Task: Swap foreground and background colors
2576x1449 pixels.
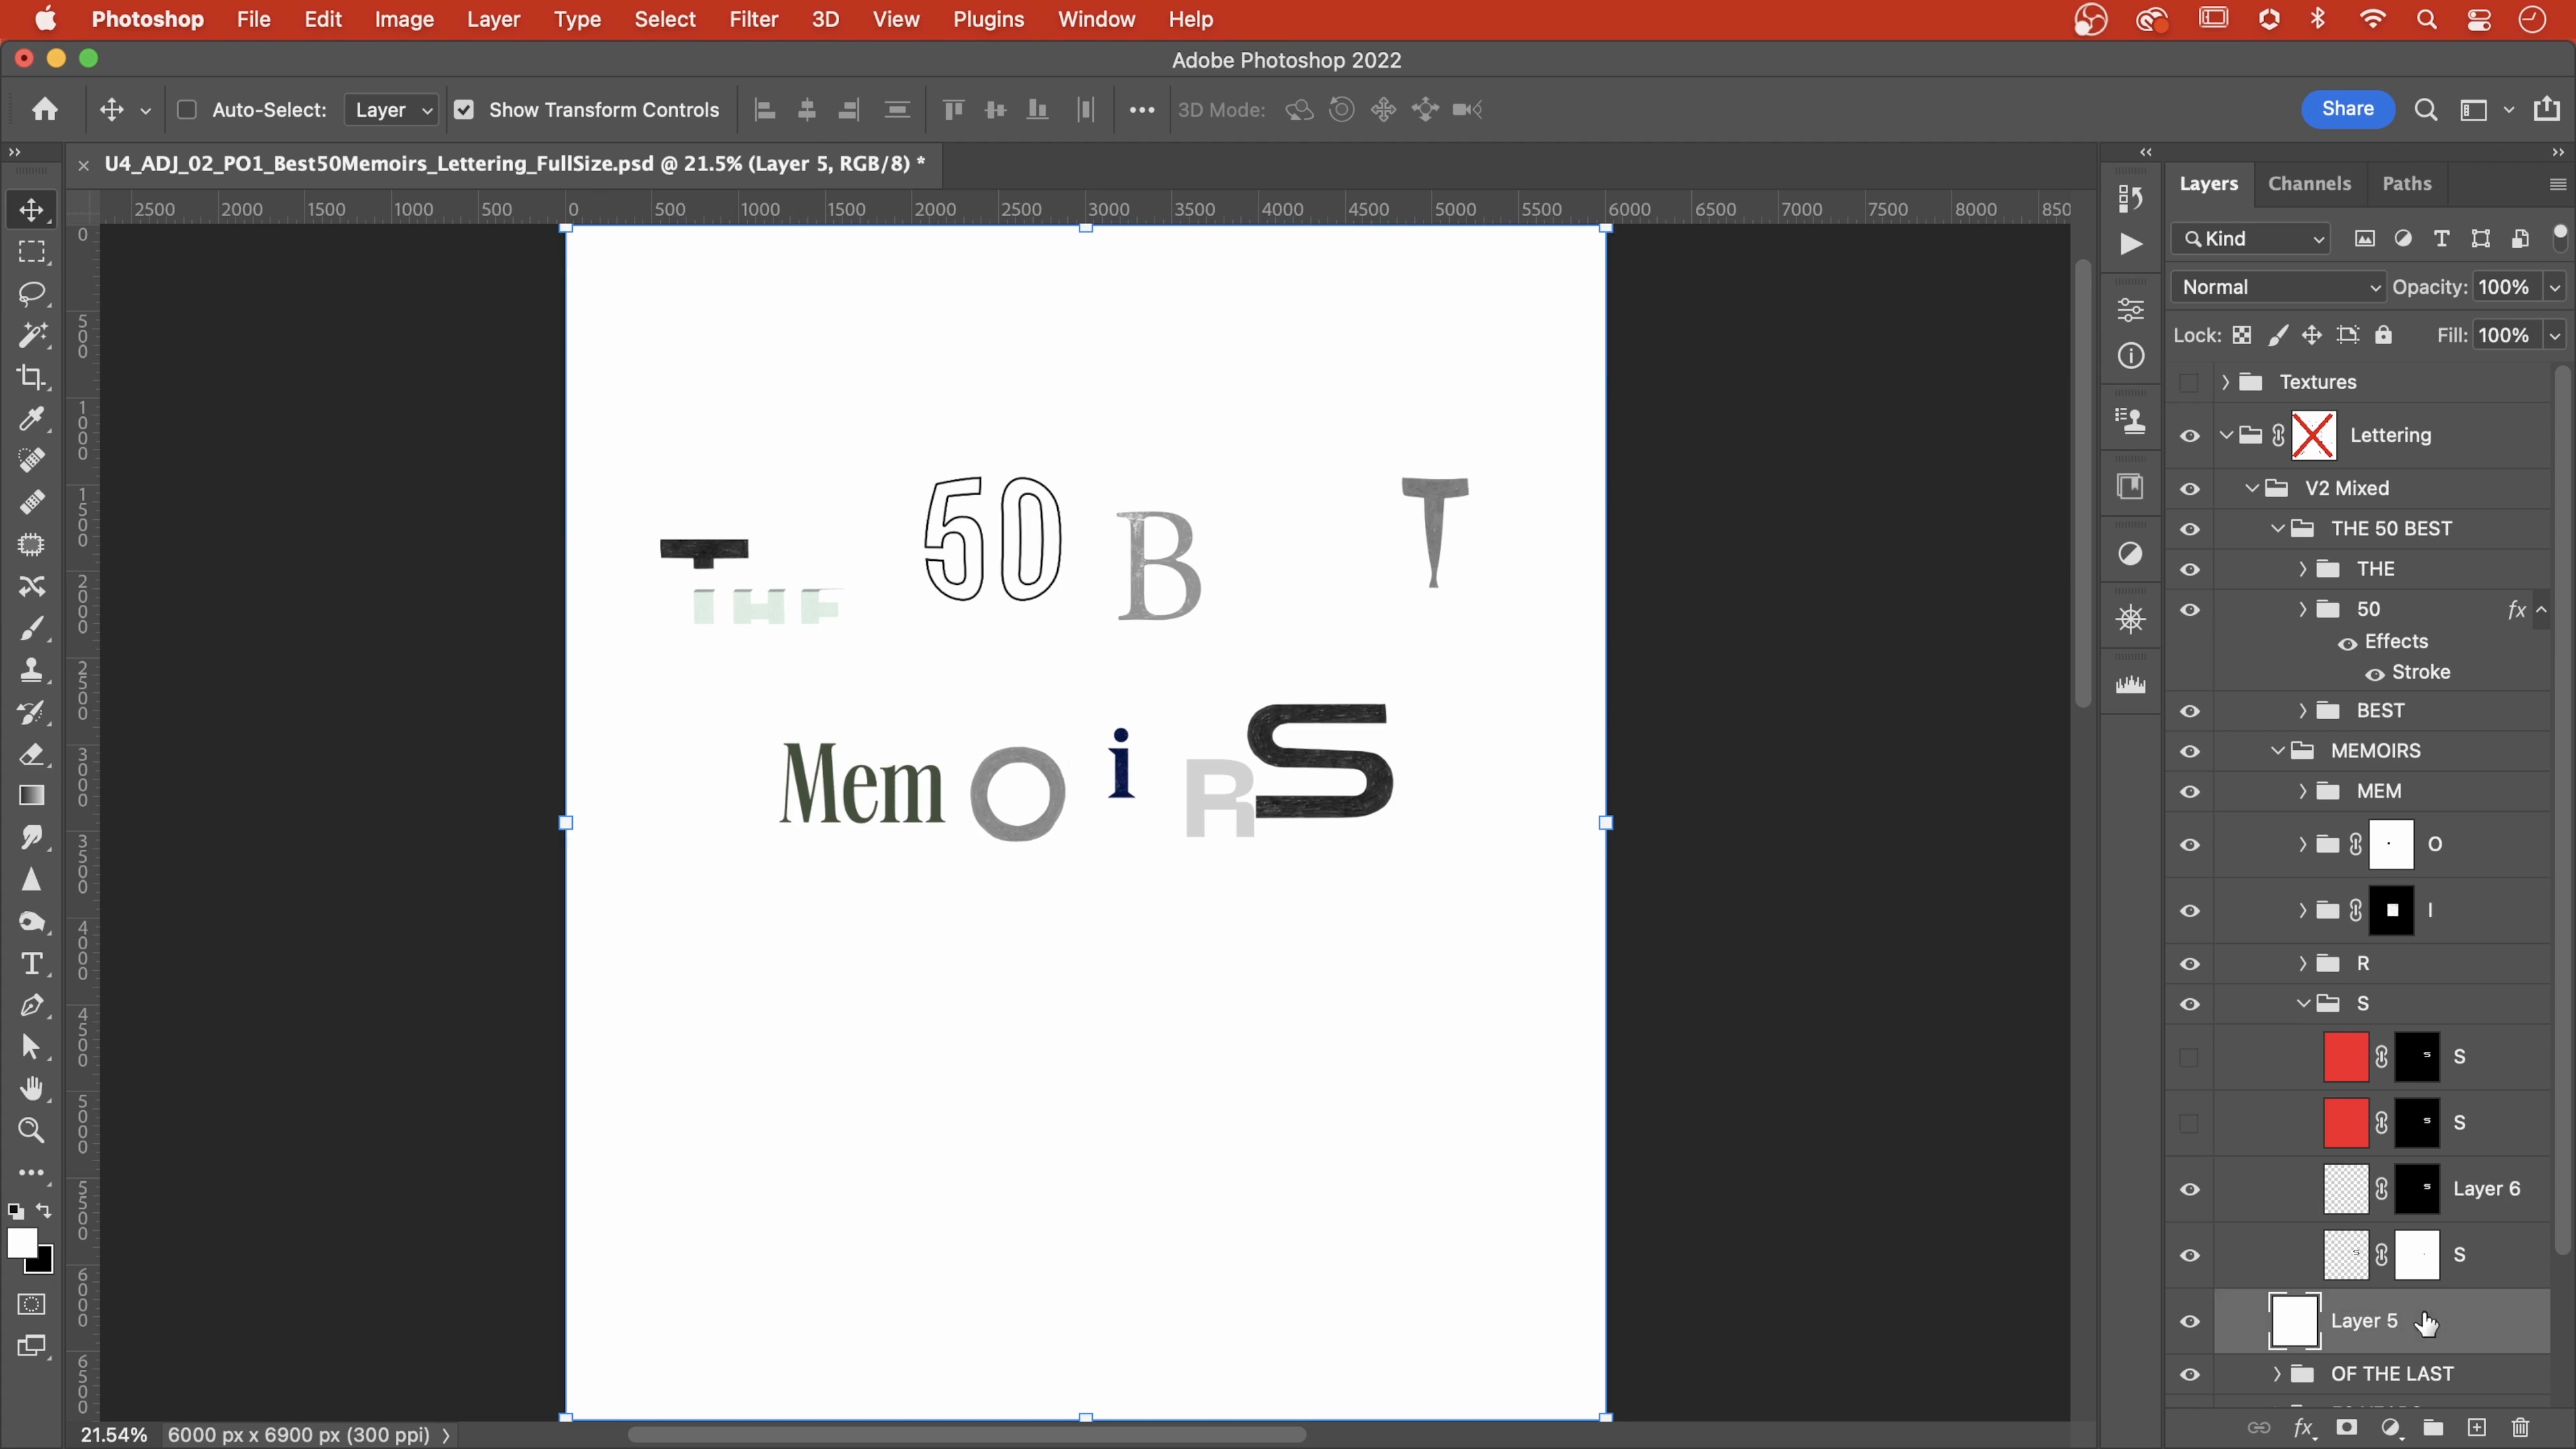Action: click(44, 1211)
